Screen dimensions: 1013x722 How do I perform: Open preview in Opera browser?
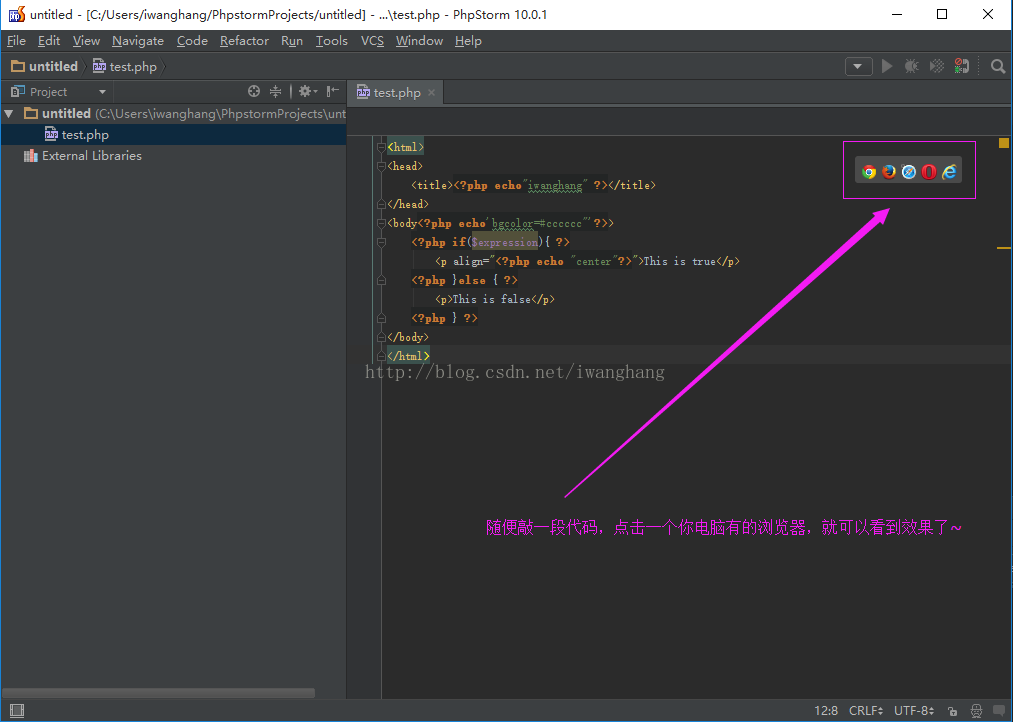click(x=929, y=172)
